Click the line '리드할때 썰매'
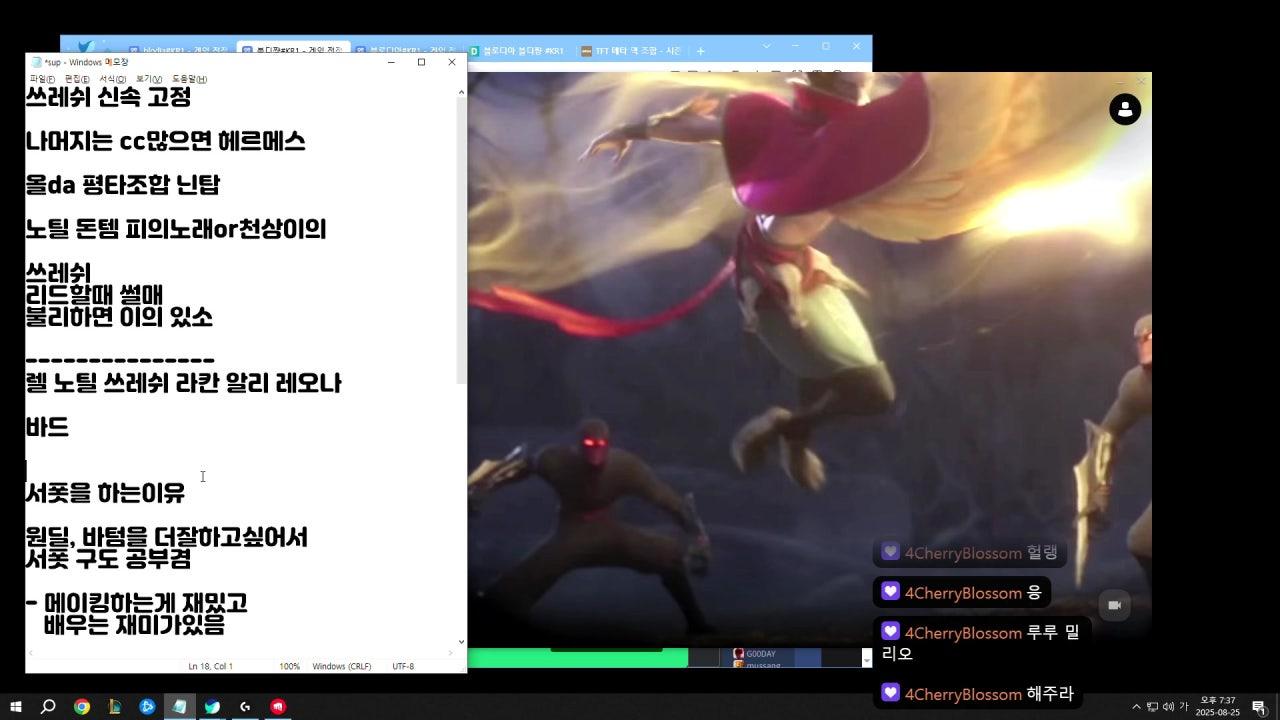The image size is (1280, 720). [x=94, y=295]
